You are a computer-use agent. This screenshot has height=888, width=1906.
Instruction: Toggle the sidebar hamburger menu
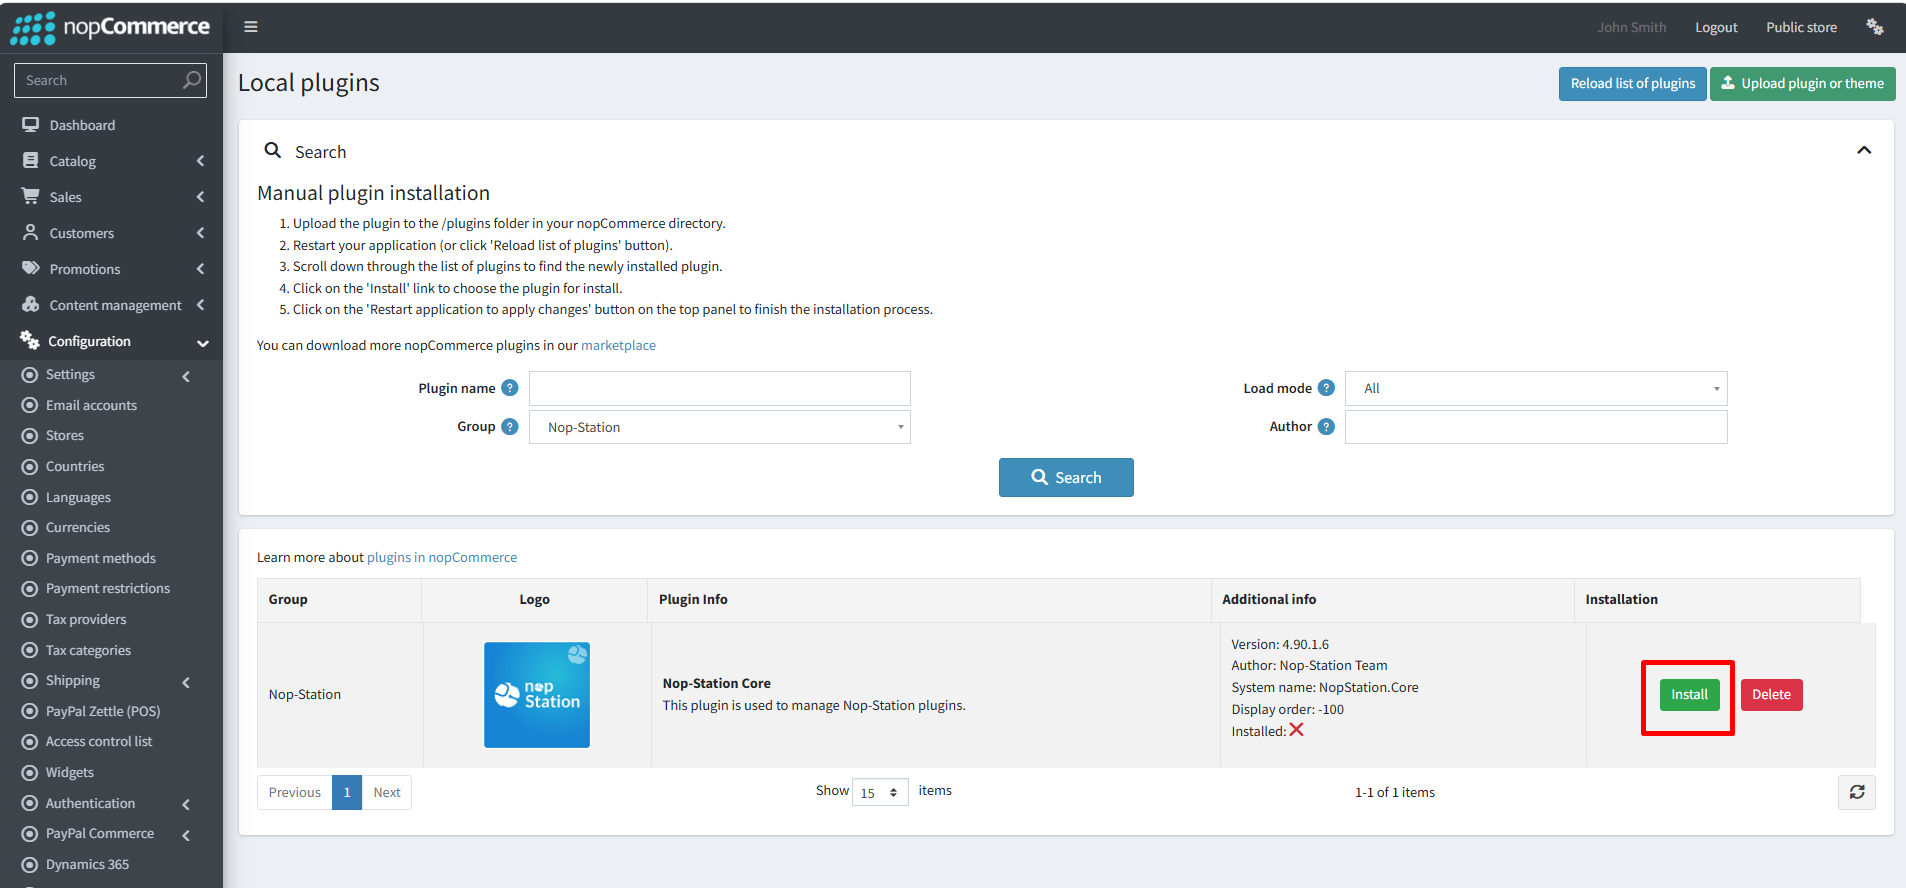pyautogui.click(x=251, y=27)
